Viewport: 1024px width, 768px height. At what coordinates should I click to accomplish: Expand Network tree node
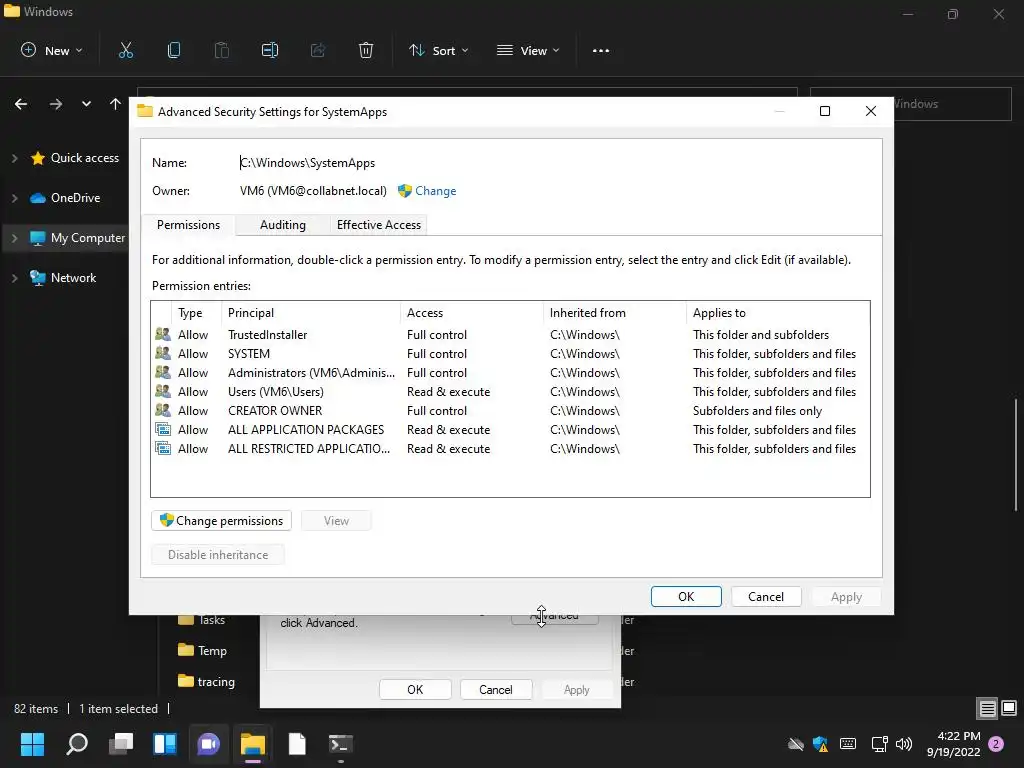pos(14,278)
